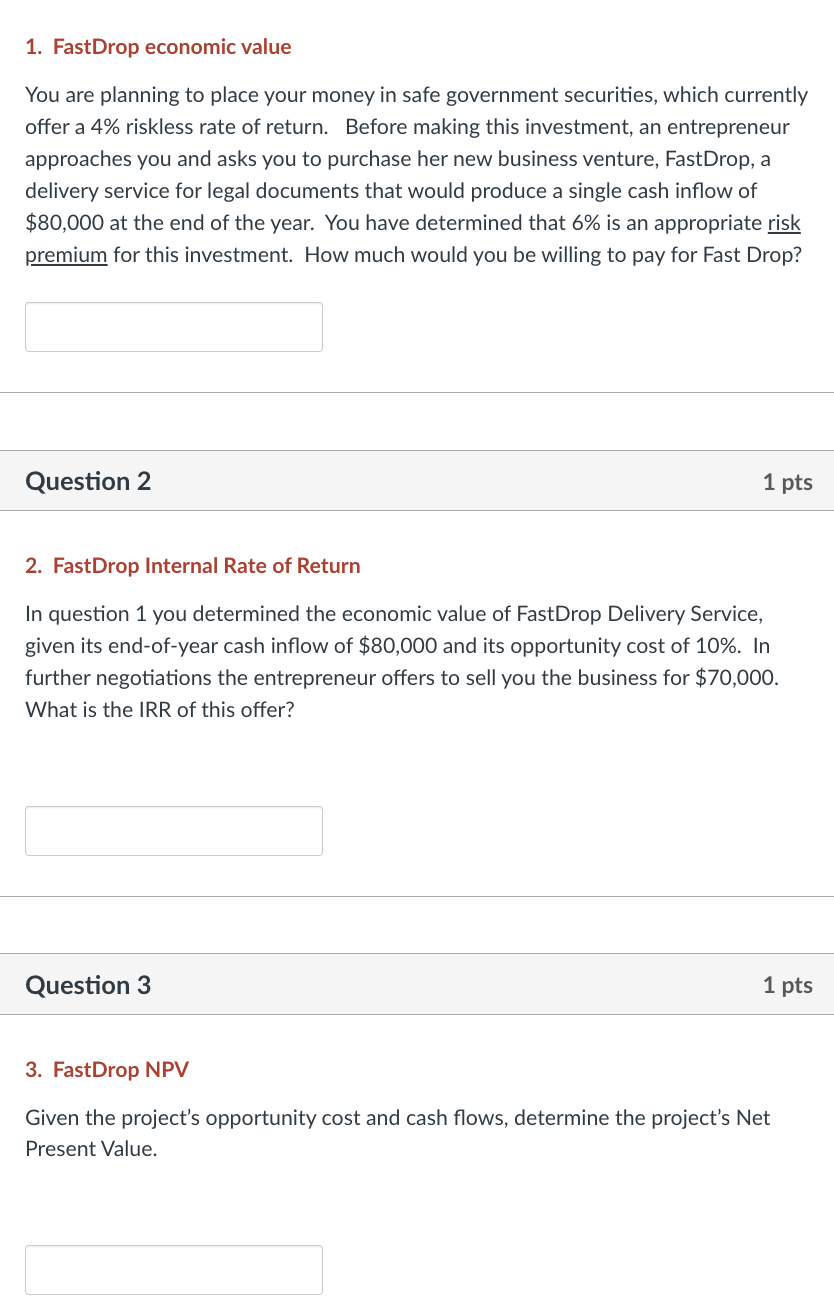
Task: Click the divider area between Question 1 and Question 2
Action: pos(417,420)
